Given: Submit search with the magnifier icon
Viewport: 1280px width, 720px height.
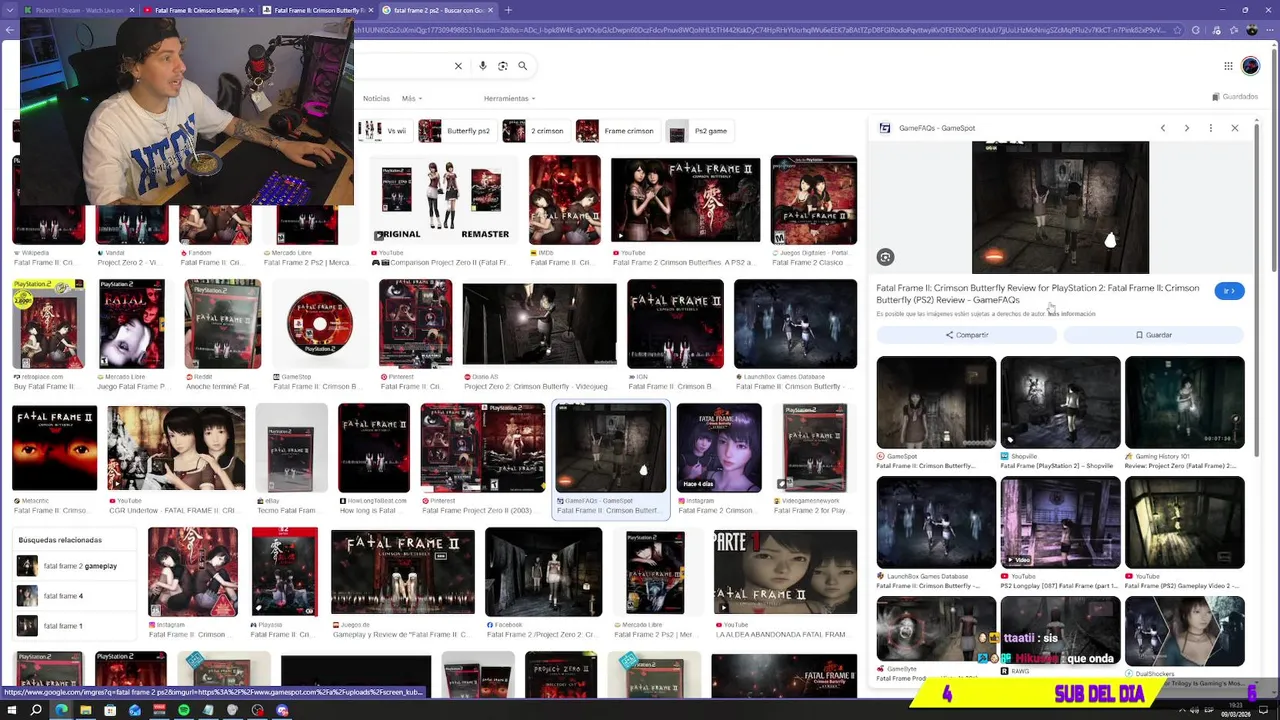Looking at the screenshot, I should (x=523, y=66).
